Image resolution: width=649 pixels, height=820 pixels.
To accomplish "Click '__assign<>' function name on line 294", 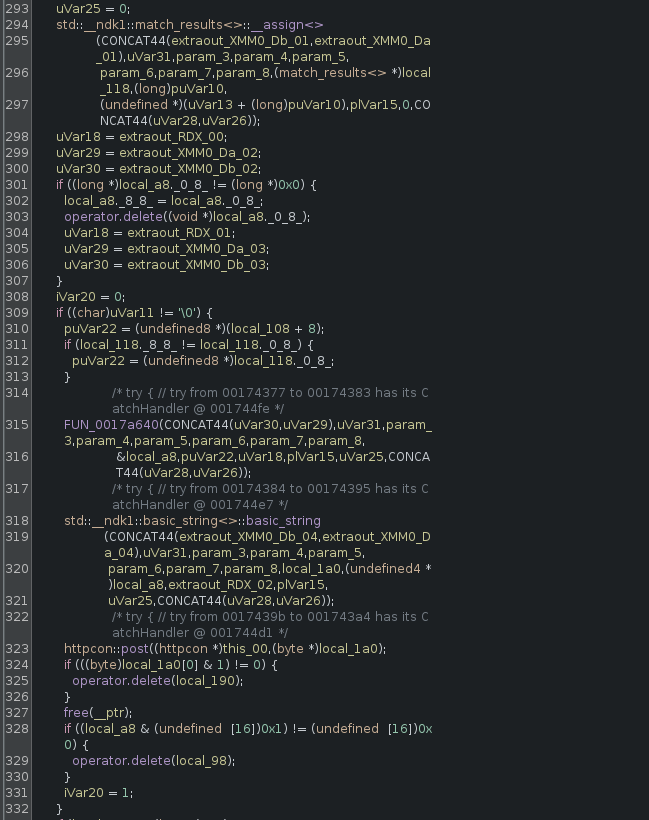I will click(287, 25).
